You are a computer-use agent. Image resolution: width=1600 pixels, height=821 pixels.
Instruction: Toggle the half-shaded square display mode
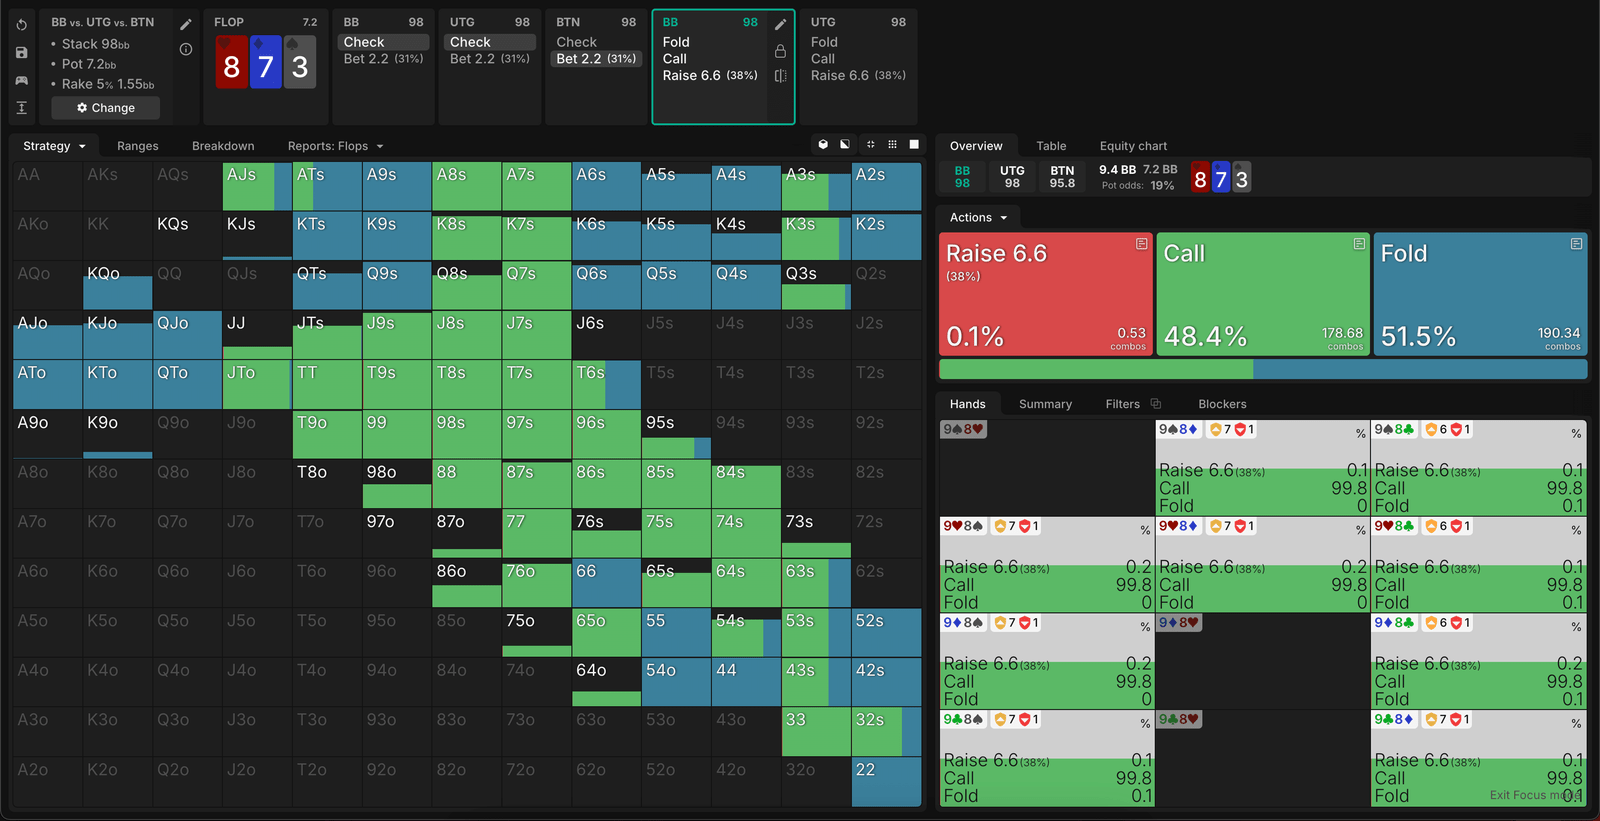(845, 145)
